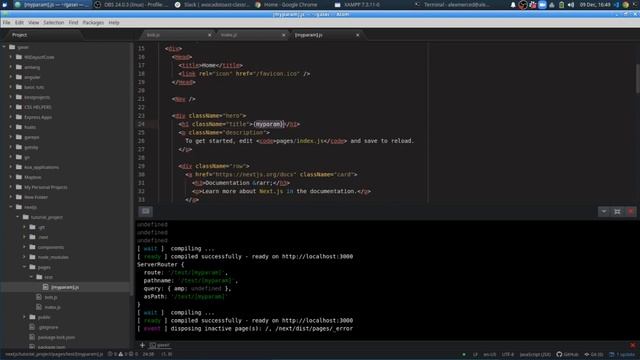
Task: Click the editor vertical scrollbar
Action: click(x=637, y=78)
